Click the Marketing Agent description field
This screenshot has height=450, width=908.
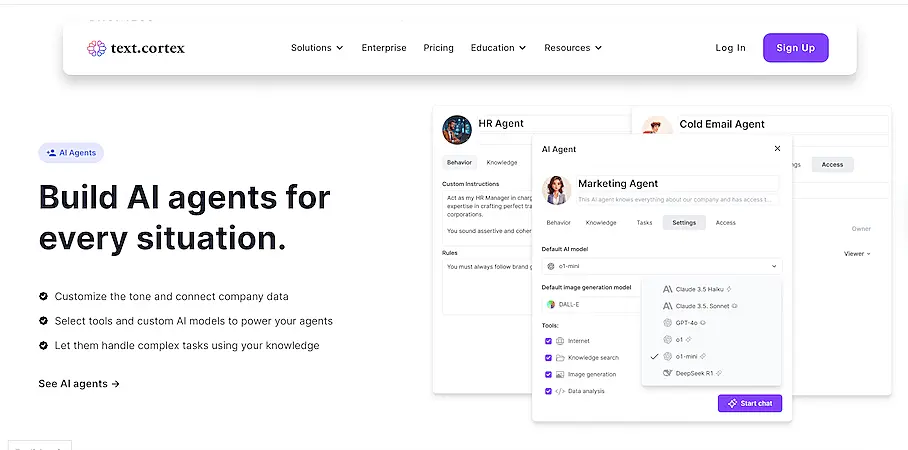coord(677,199)
